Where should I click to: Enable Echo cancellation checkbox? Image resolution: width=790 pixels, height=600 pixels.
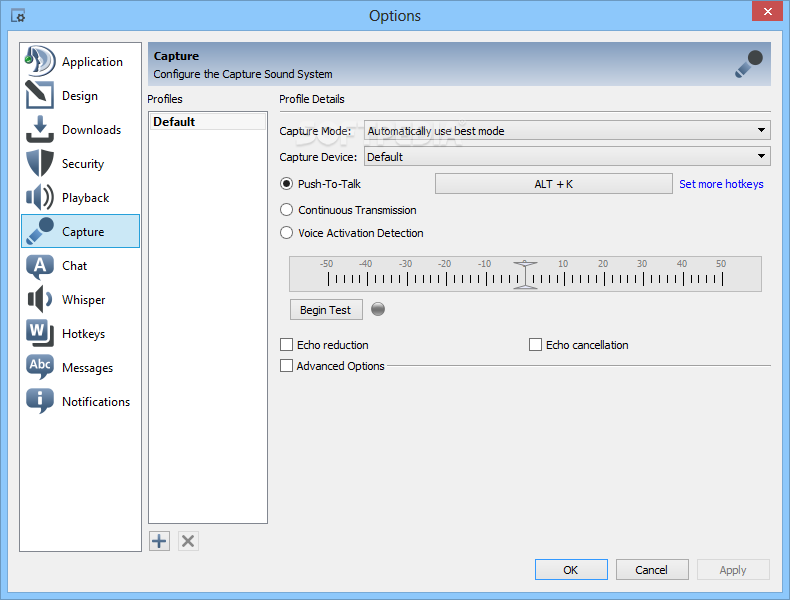535,345
